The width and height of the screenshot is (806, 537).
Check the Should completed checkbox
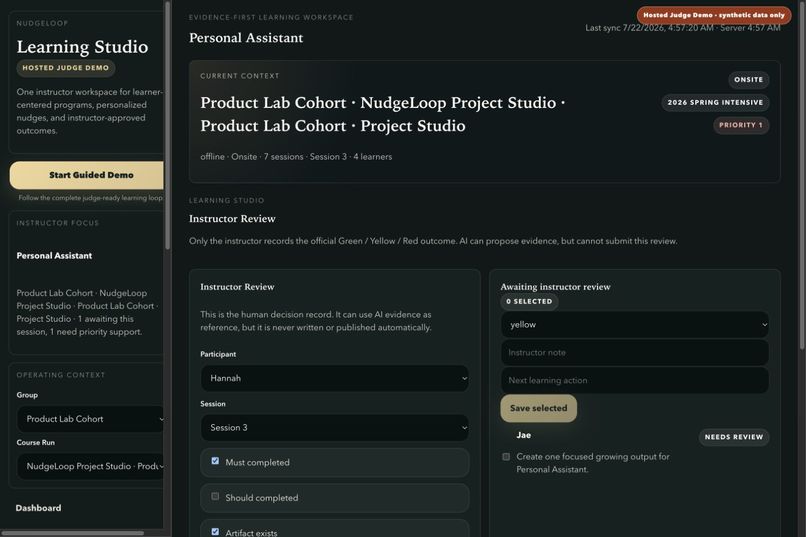tap(215, 496)
